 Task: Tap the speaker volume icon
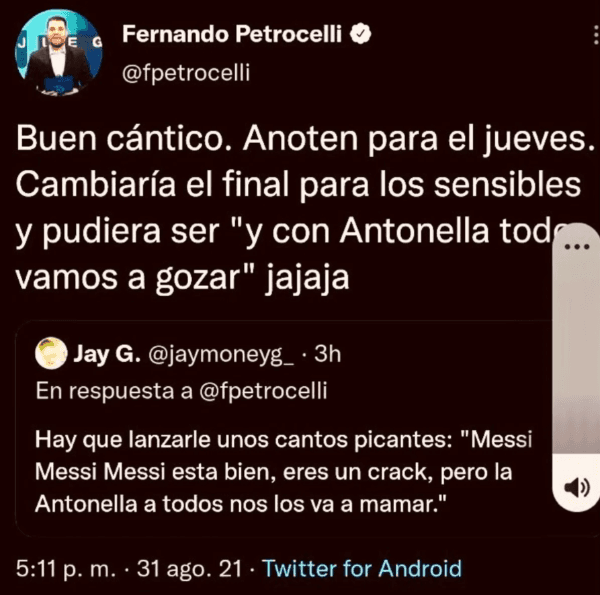tap(576, 487)
